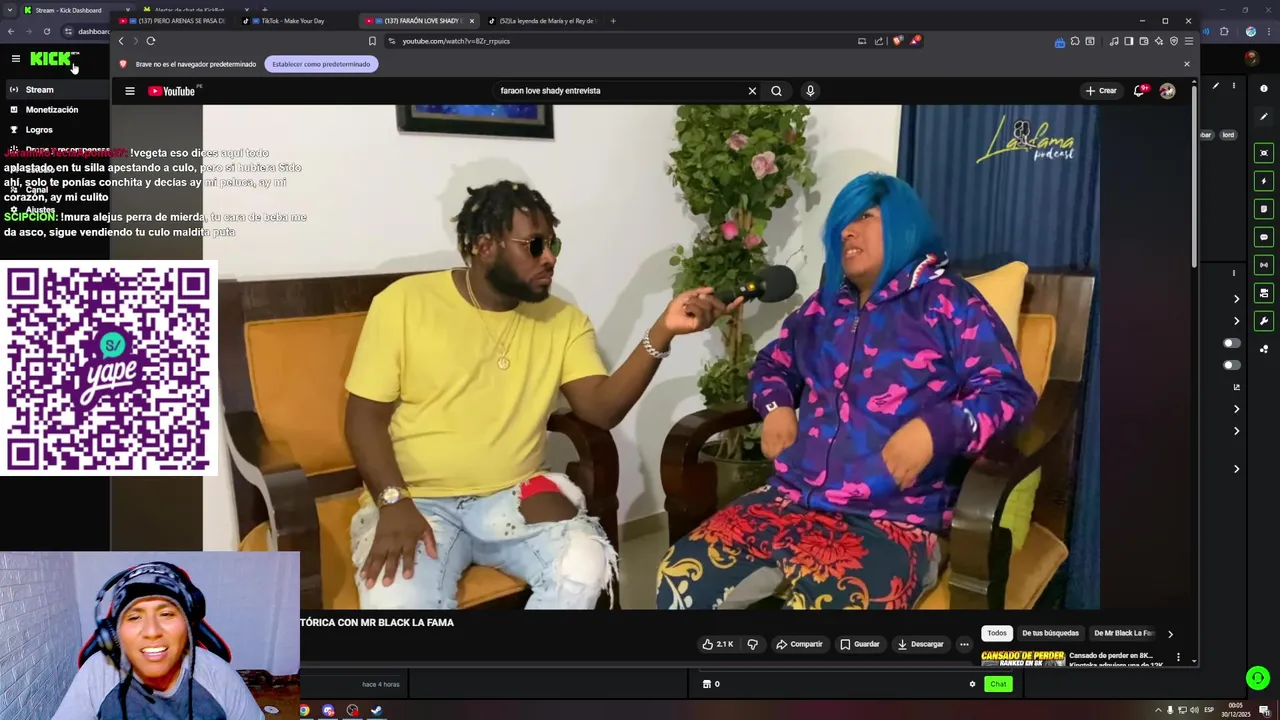Show next filter chips with right chevron
The width and height of the screenshot is (1280, 720).
tap(1170, 633)
